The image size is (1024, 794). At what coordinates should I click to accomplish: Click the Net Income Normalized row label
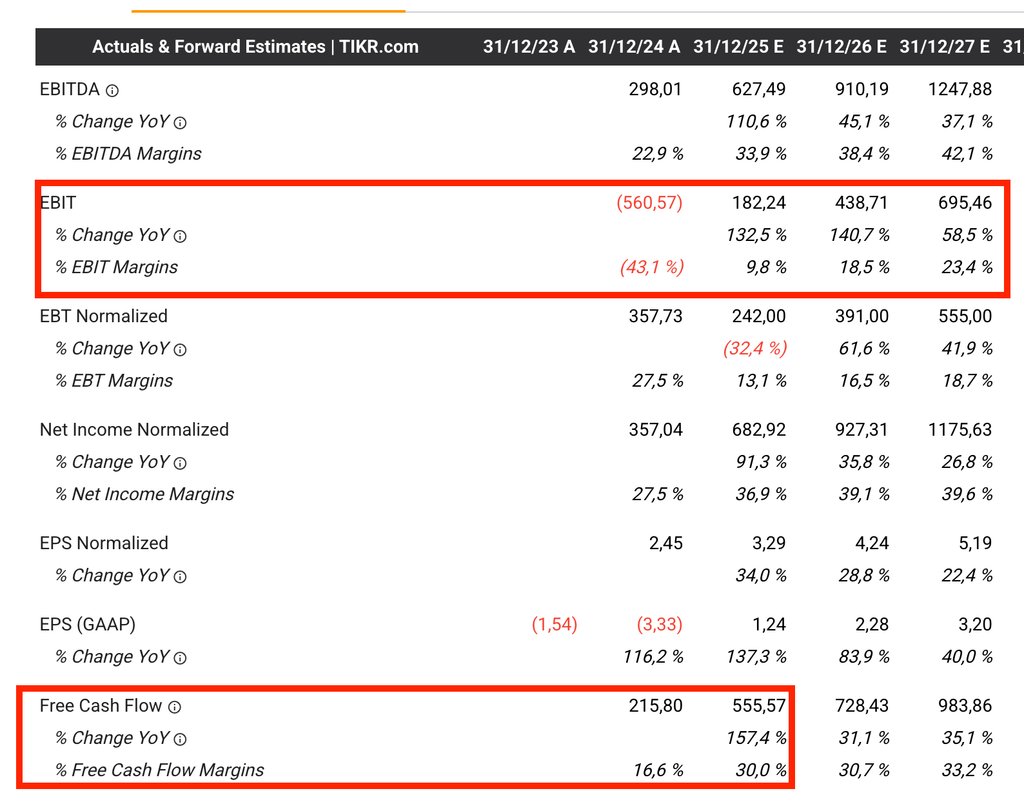[x=134, y=430]
